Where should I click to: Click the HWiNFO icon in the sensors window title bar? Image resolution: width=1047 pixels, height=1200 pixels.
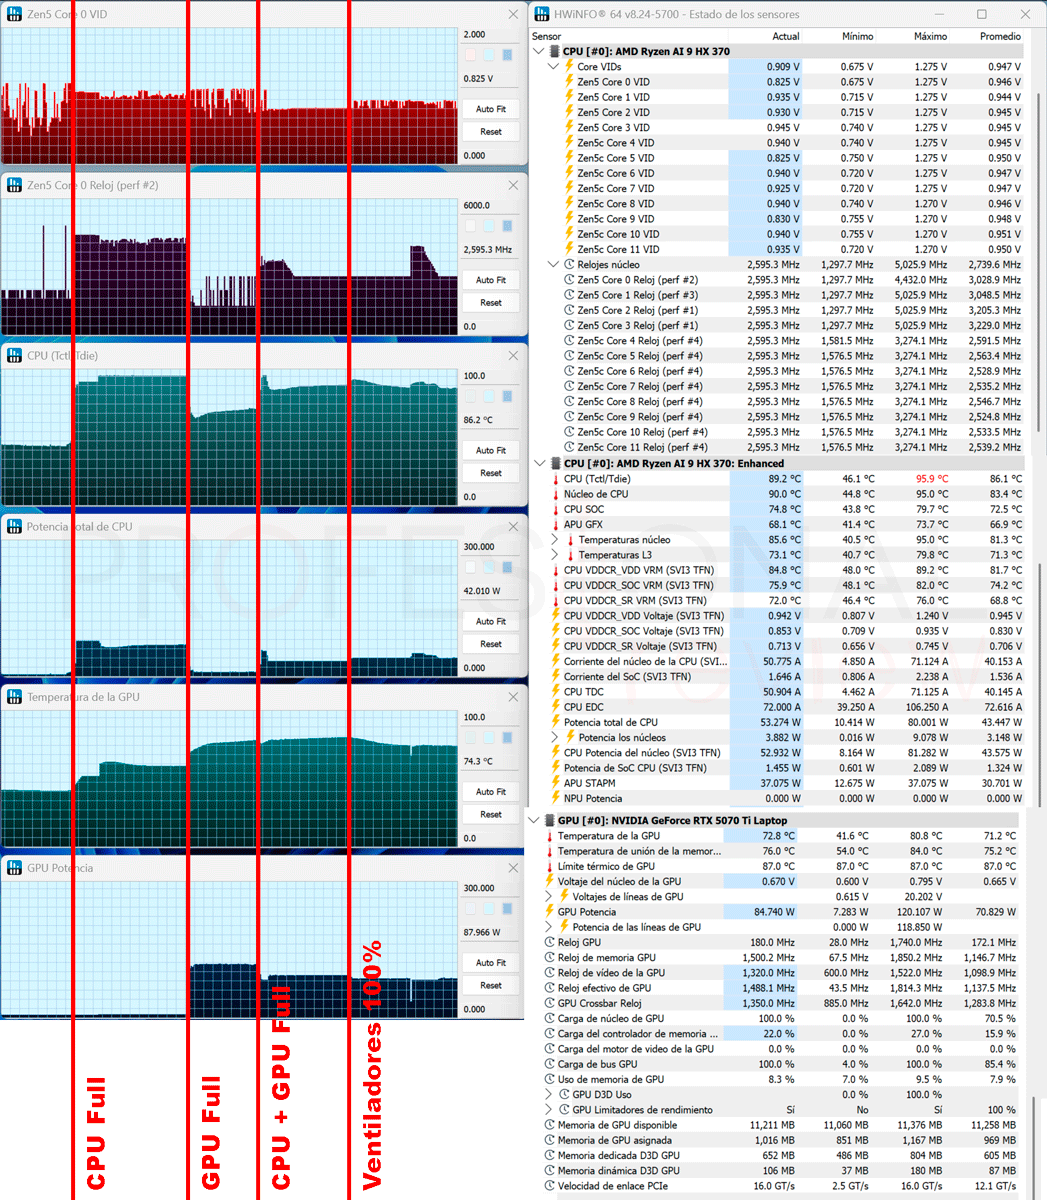click(543, 14)
